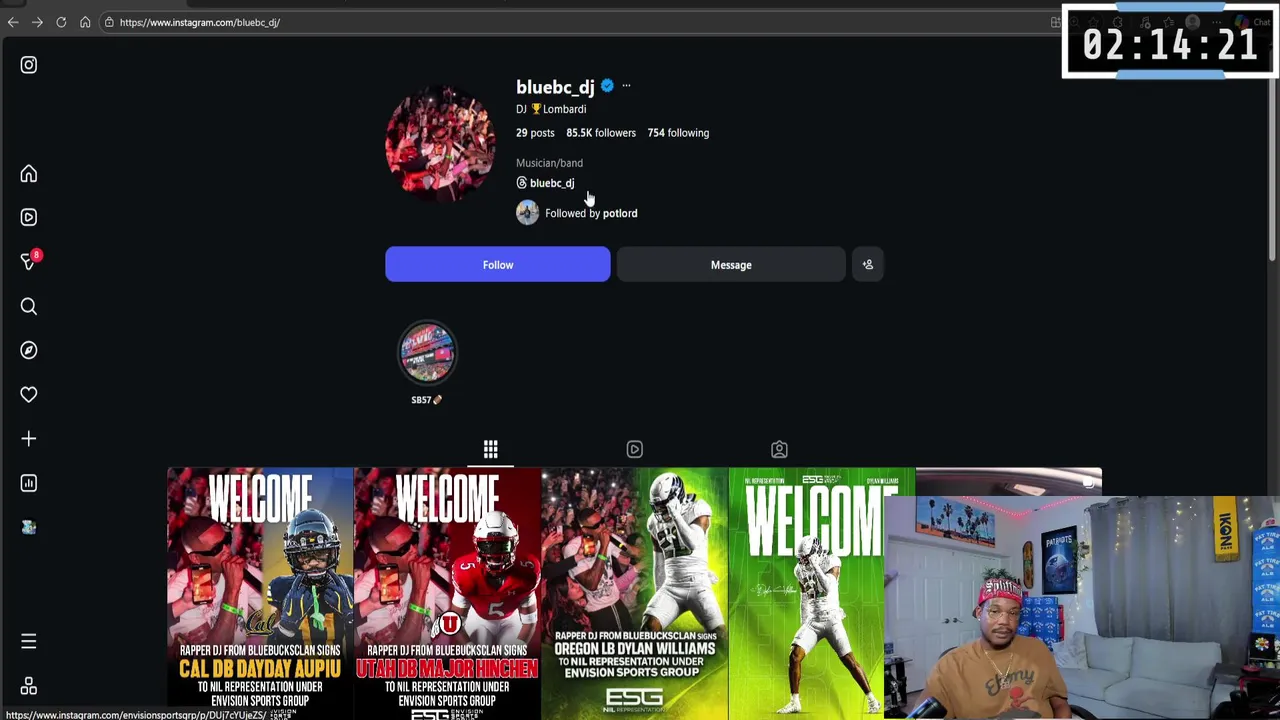Click site info icon in address bar
Viewport: 1280px width, 720px height.
(x=109, y=22)
